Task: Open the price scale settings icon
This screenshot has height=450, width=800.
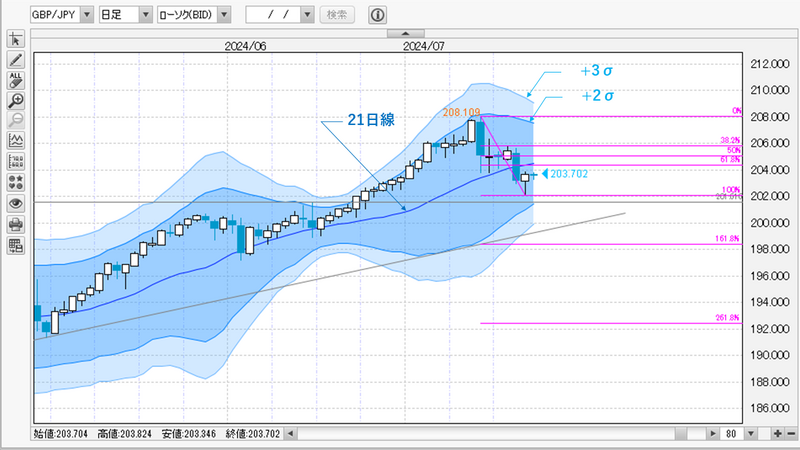Action: [15, 162]
